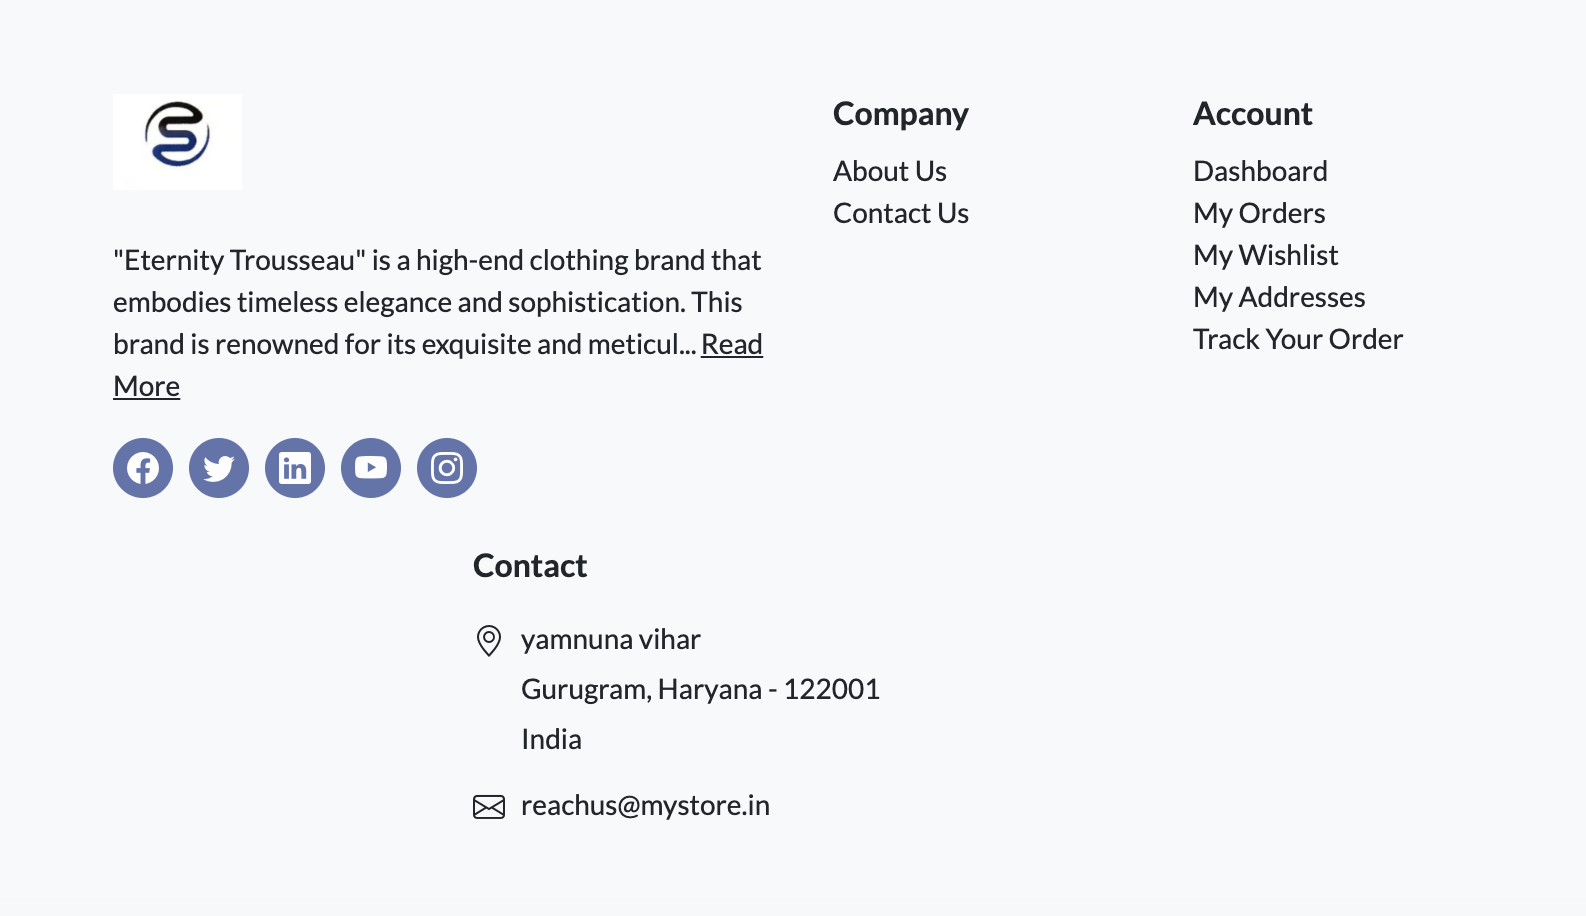Go to About Us page
The image size is (1586, 916).
(890, 172)
